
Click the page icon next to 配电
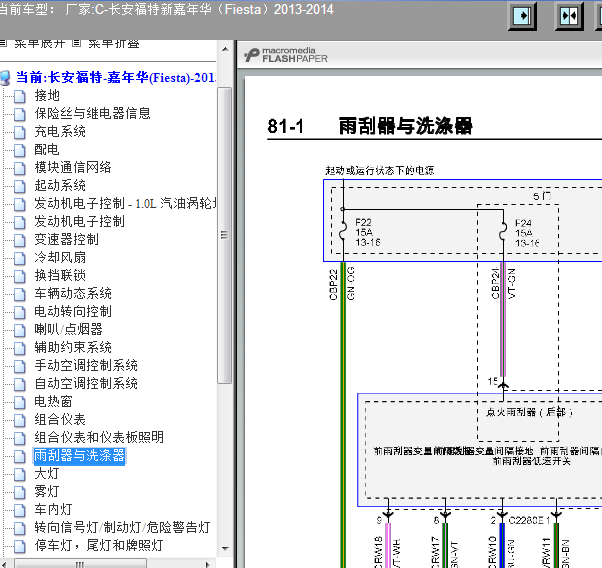click(20, 150)
